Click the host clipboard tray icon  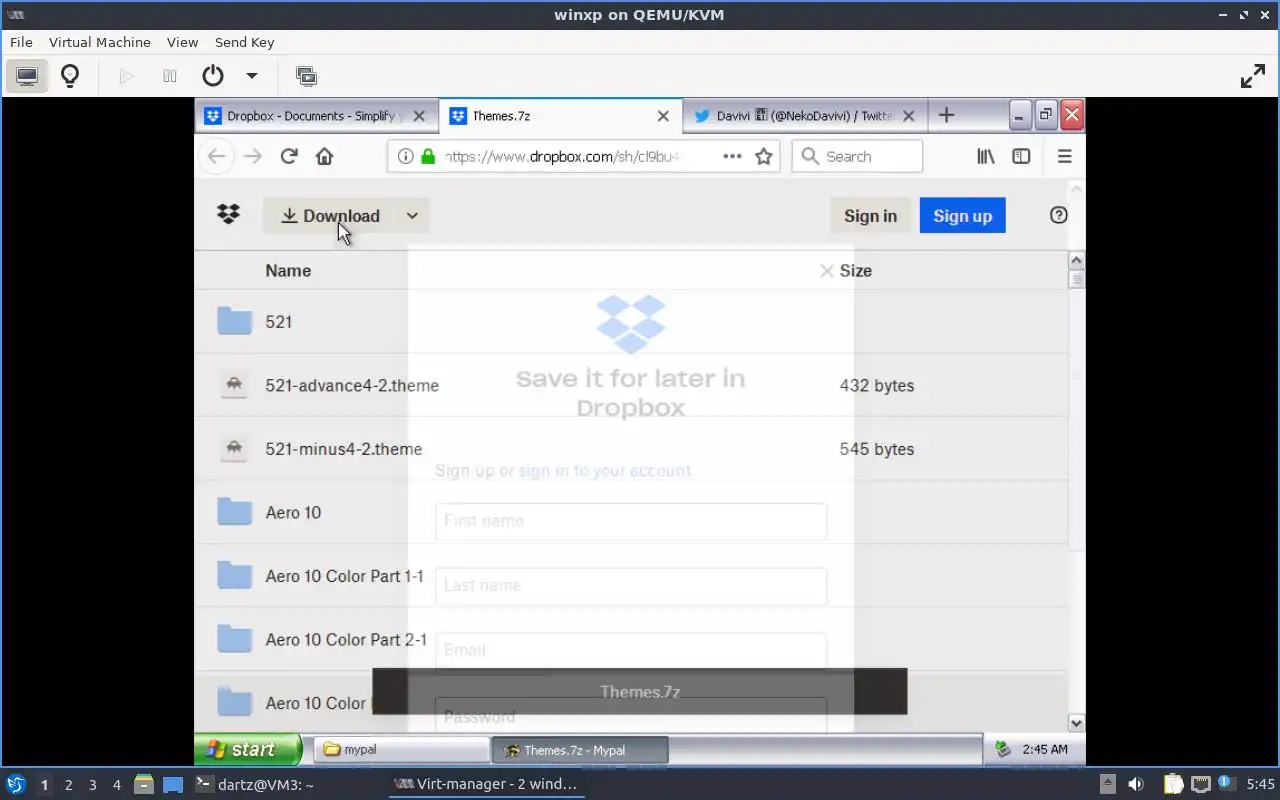point(1172,784)
